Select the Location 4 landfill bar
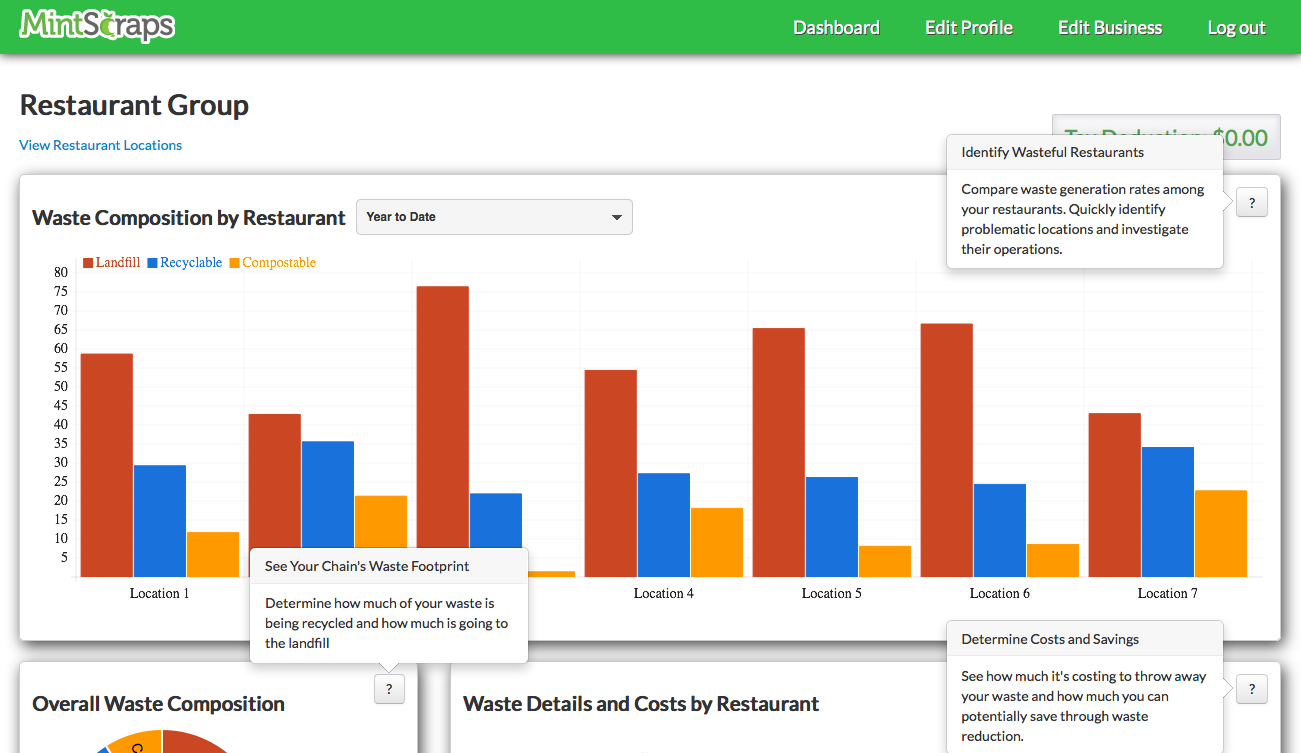 pyautogui.click(x=611, y=473)
